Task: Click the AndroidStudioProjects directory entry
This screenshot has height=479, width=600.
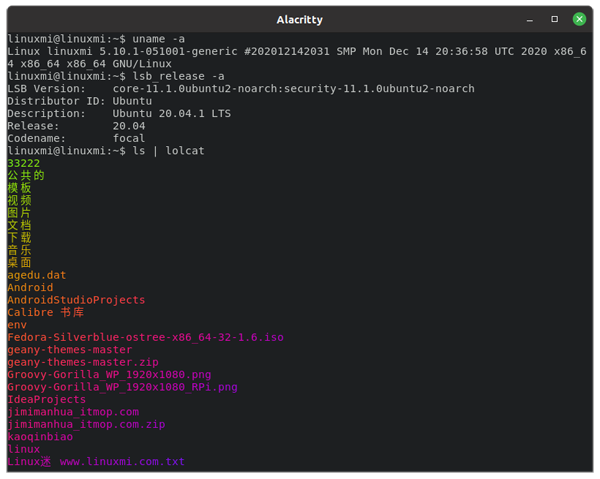Action: (x=76, y=300)
